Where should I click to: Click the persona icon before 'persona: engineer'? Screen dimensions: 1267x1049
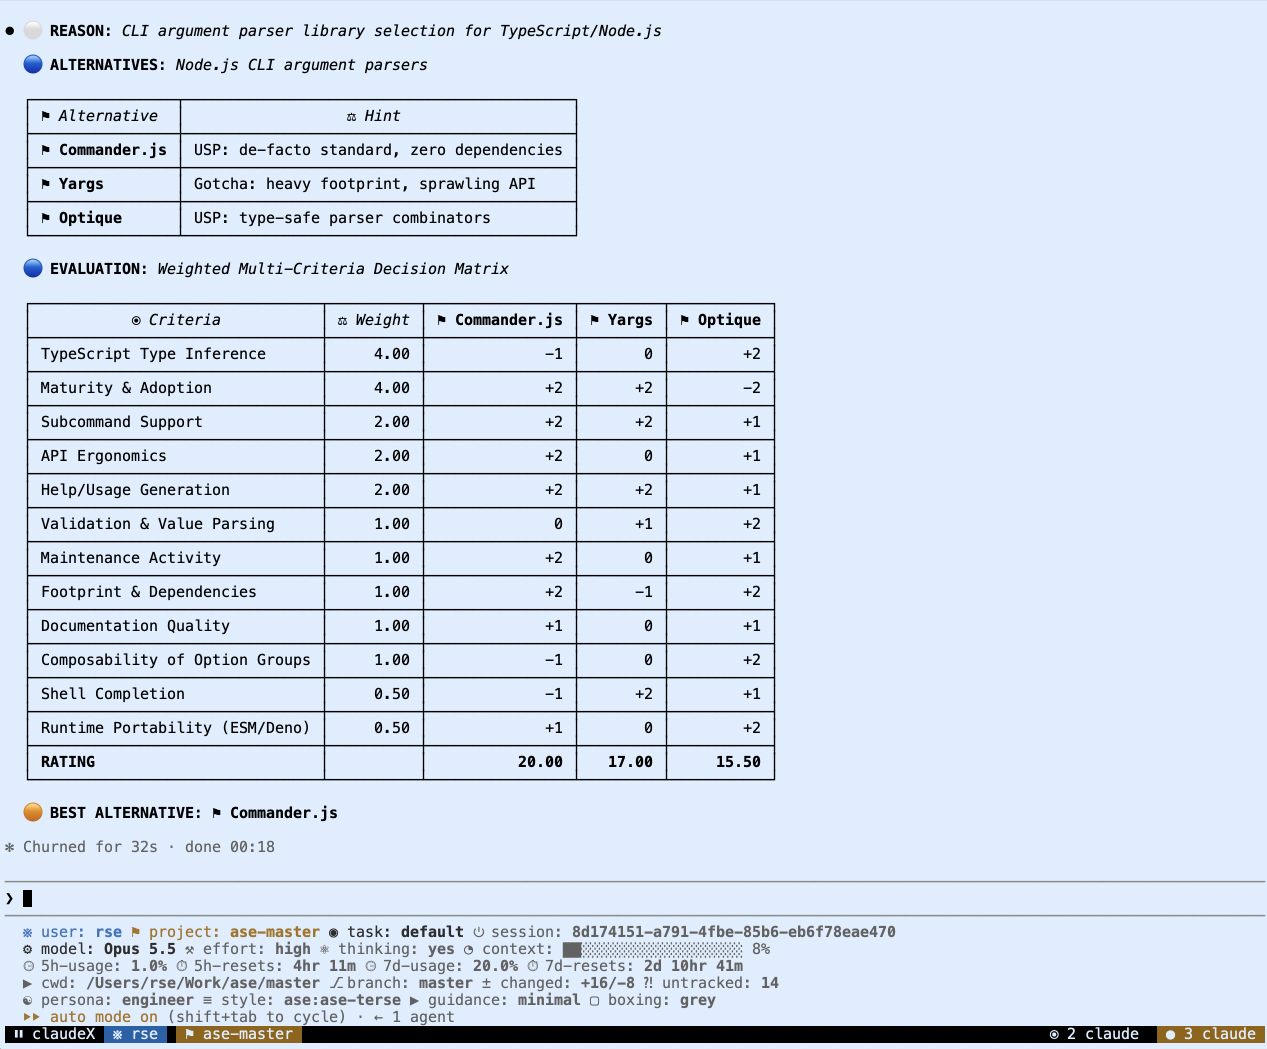pos(28,1000)
